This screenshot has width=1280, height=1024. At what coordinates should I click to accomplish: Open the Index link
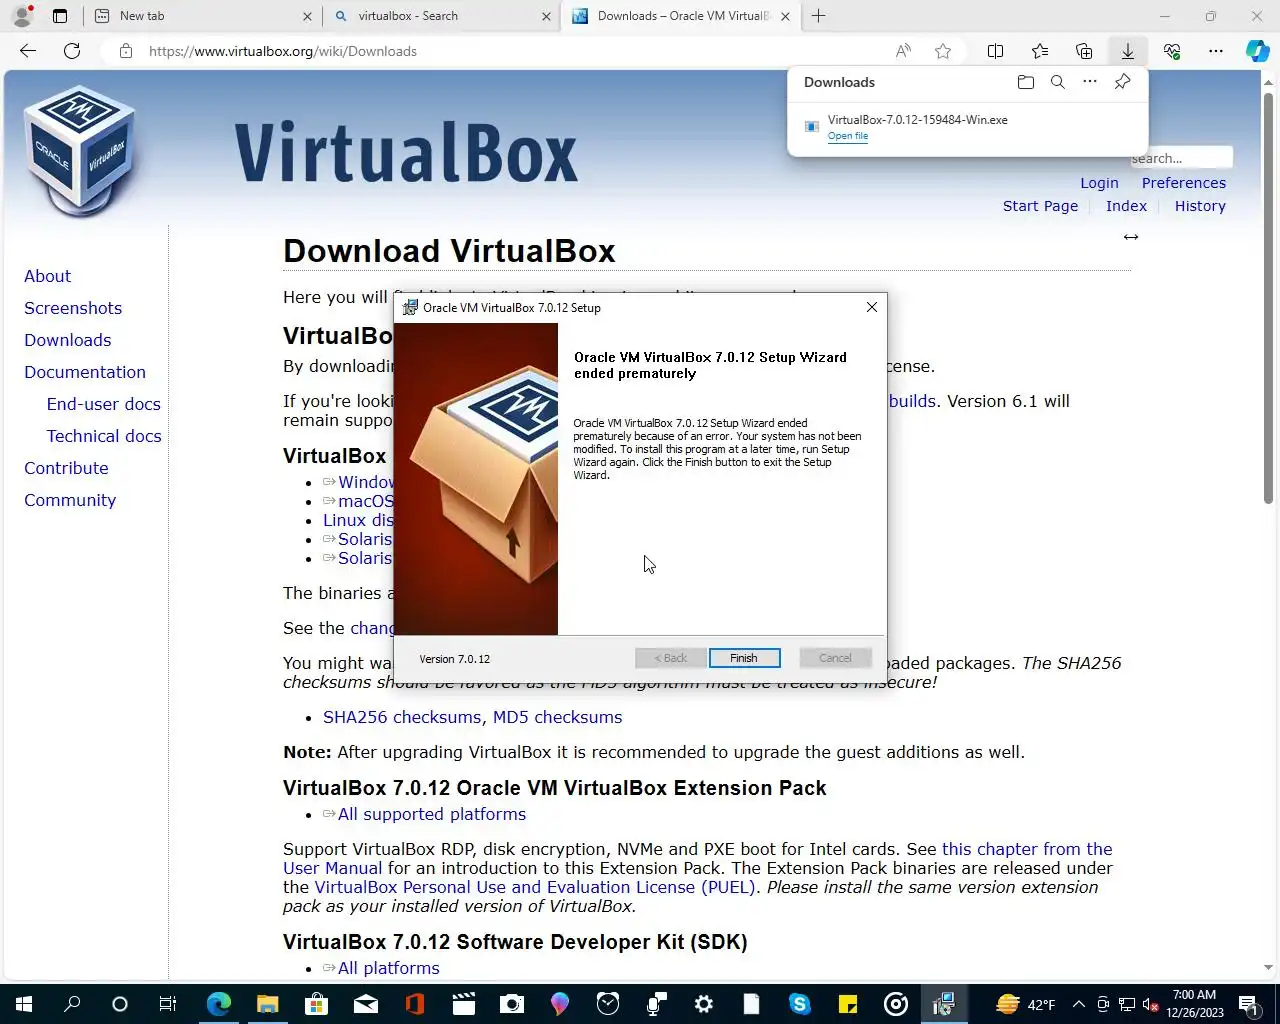point(1126,206)
